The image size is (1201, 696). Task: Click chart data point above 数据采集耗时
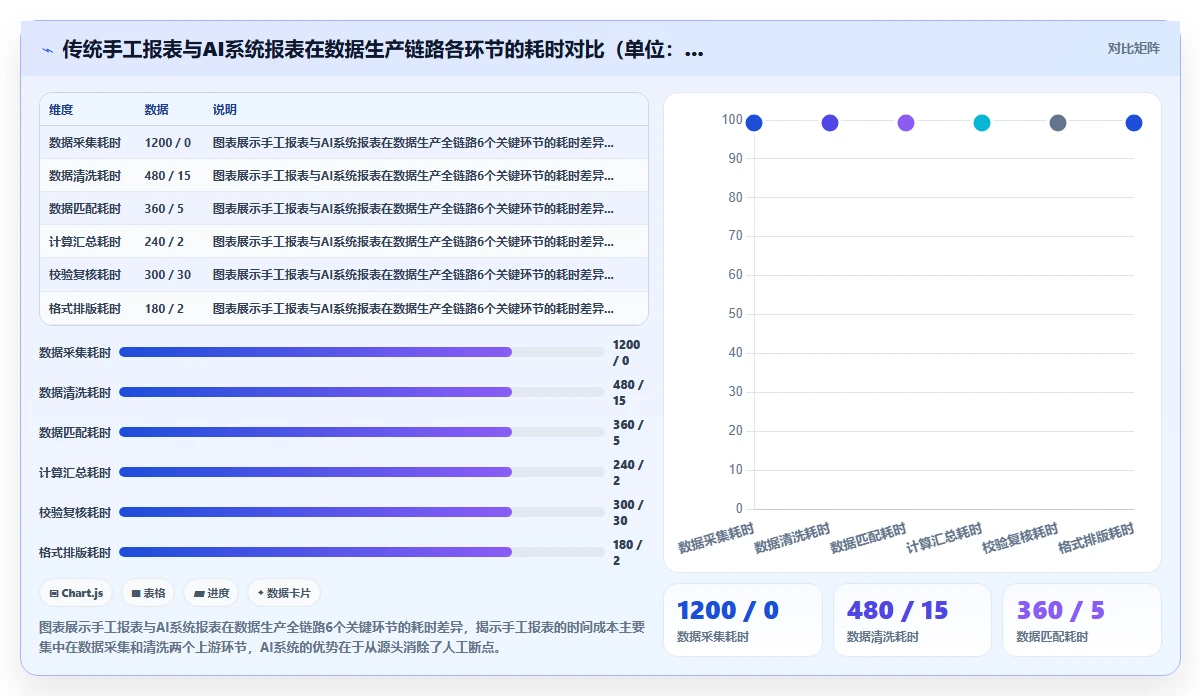754,123
